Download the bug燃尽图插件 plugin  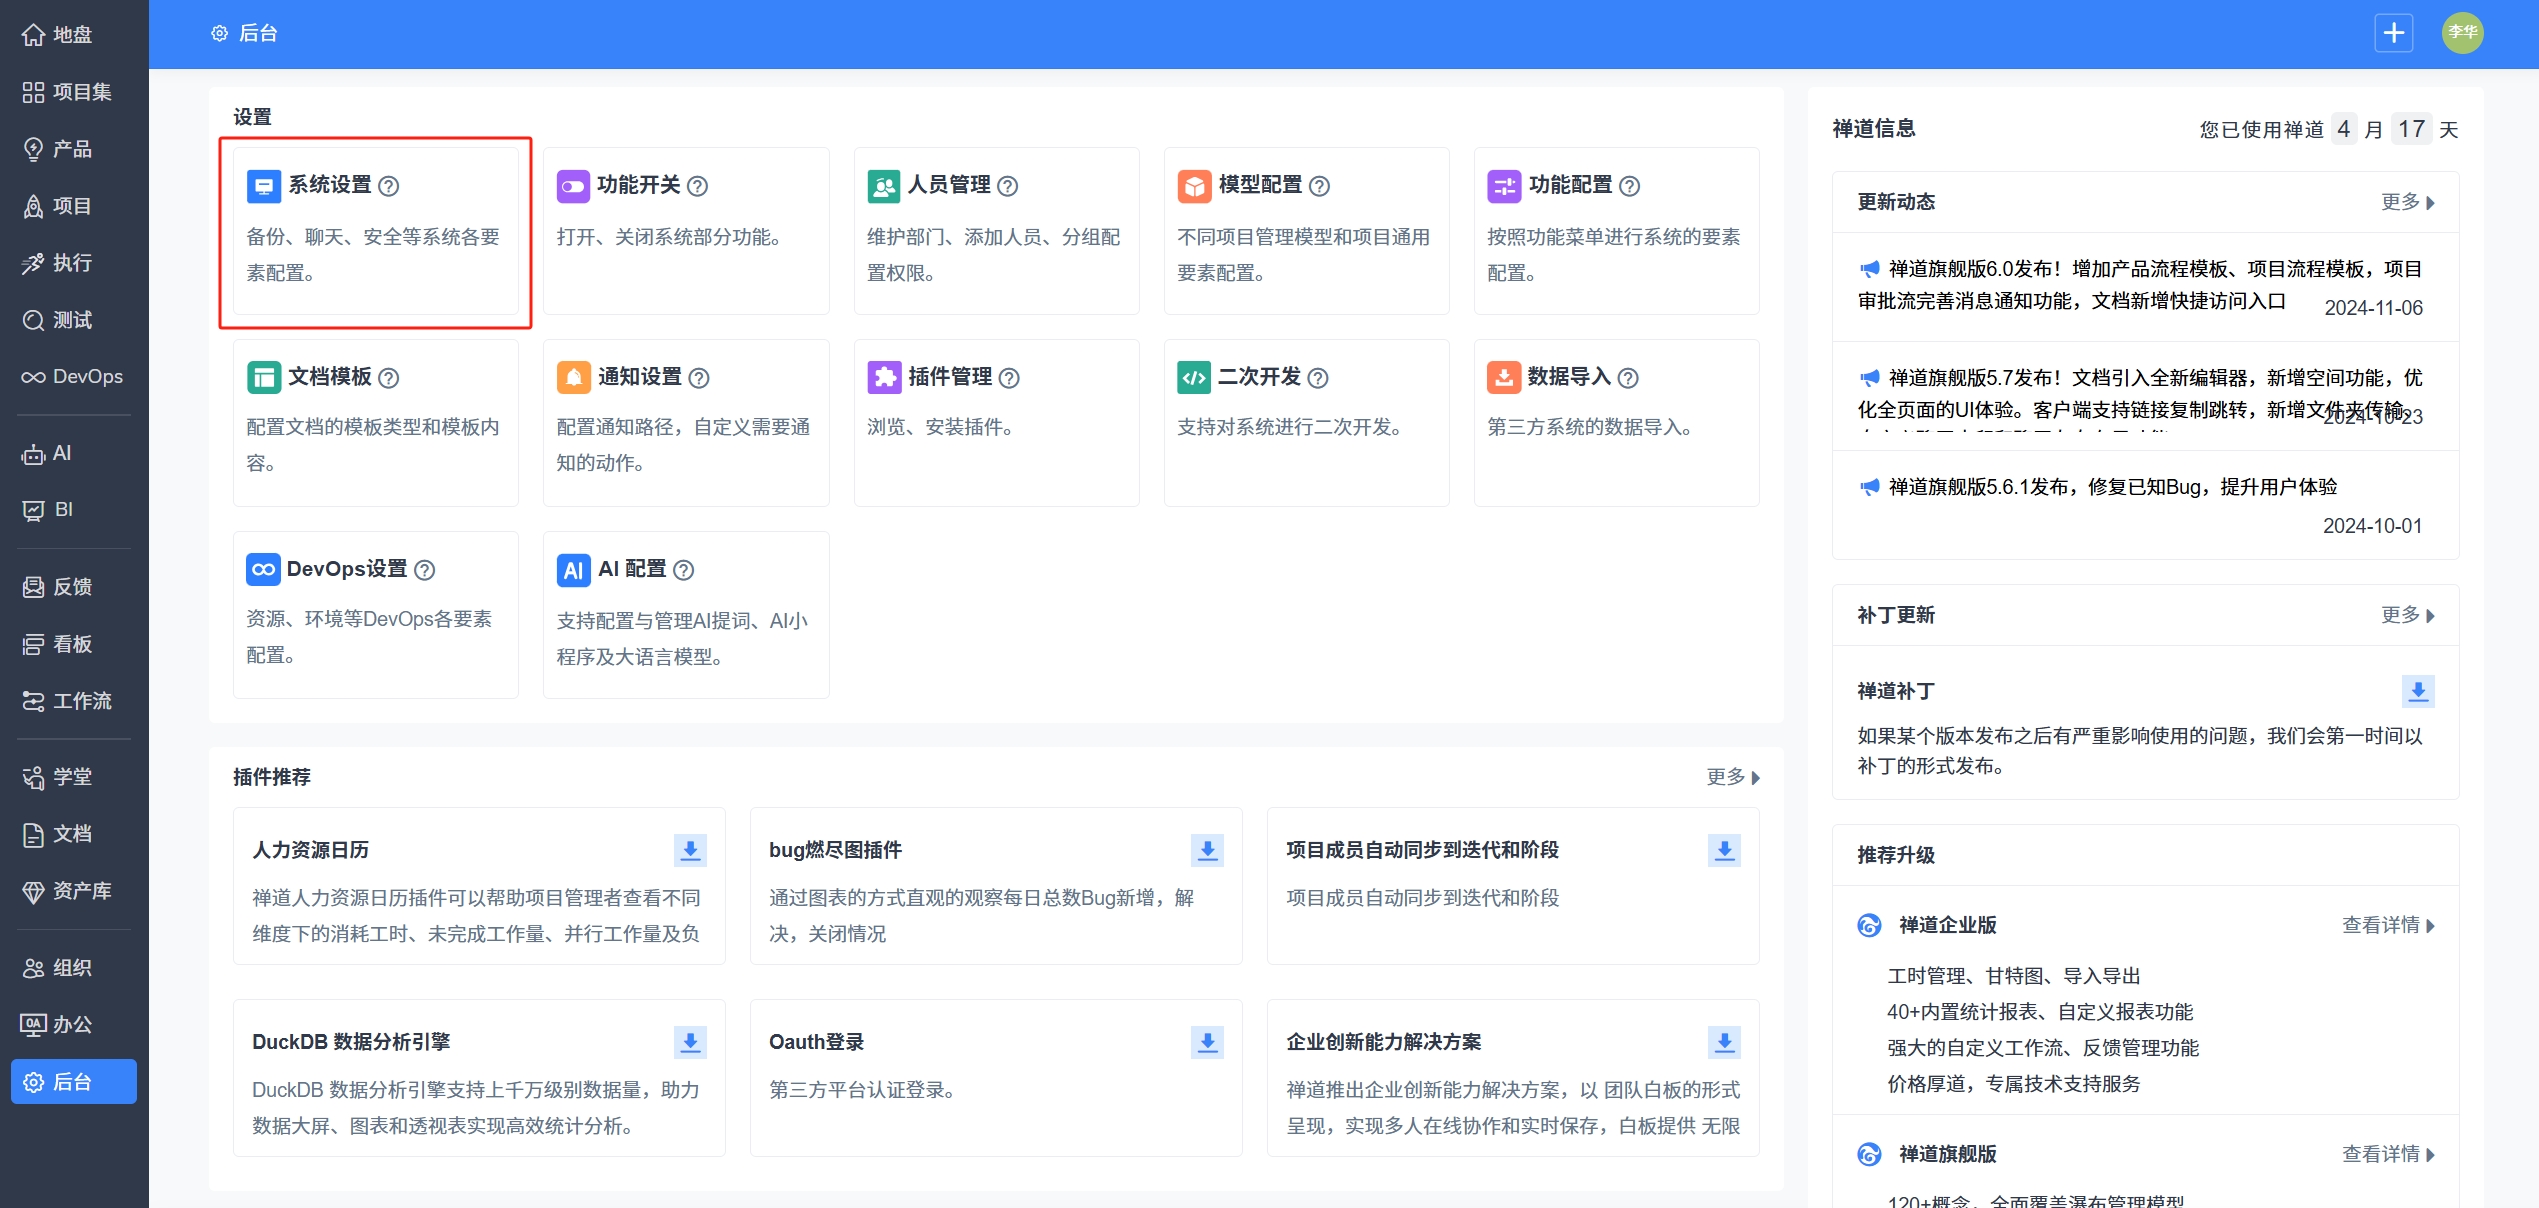click(1207, 850)
